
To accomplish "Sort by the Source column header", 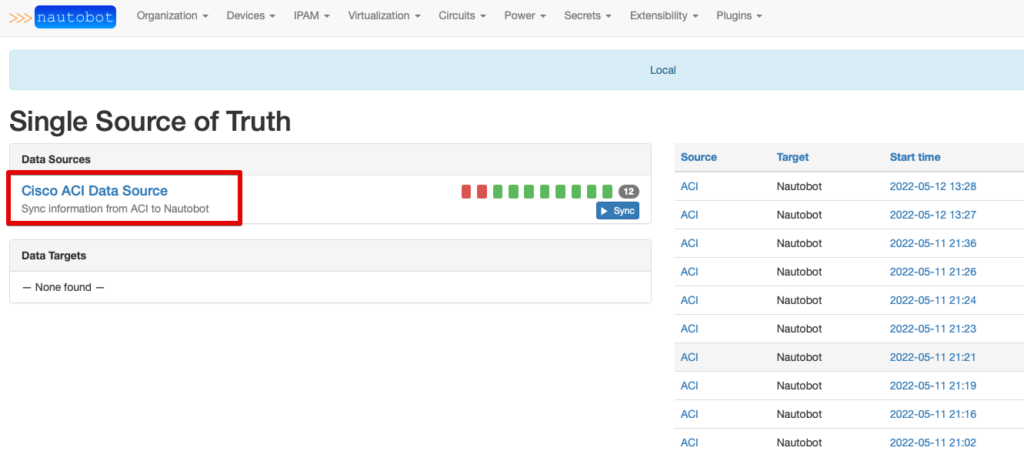I will click(698, 157).
